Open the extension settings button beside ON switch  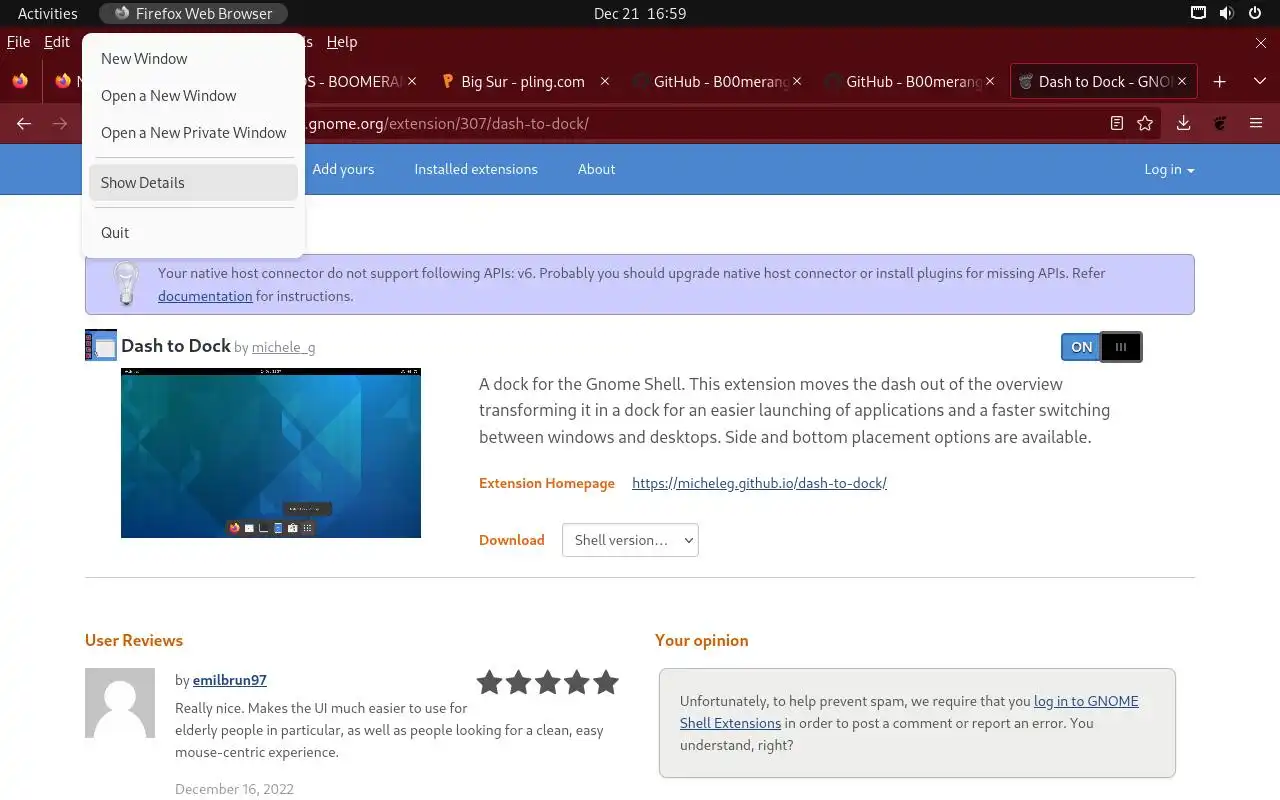tap(1121, 347)
